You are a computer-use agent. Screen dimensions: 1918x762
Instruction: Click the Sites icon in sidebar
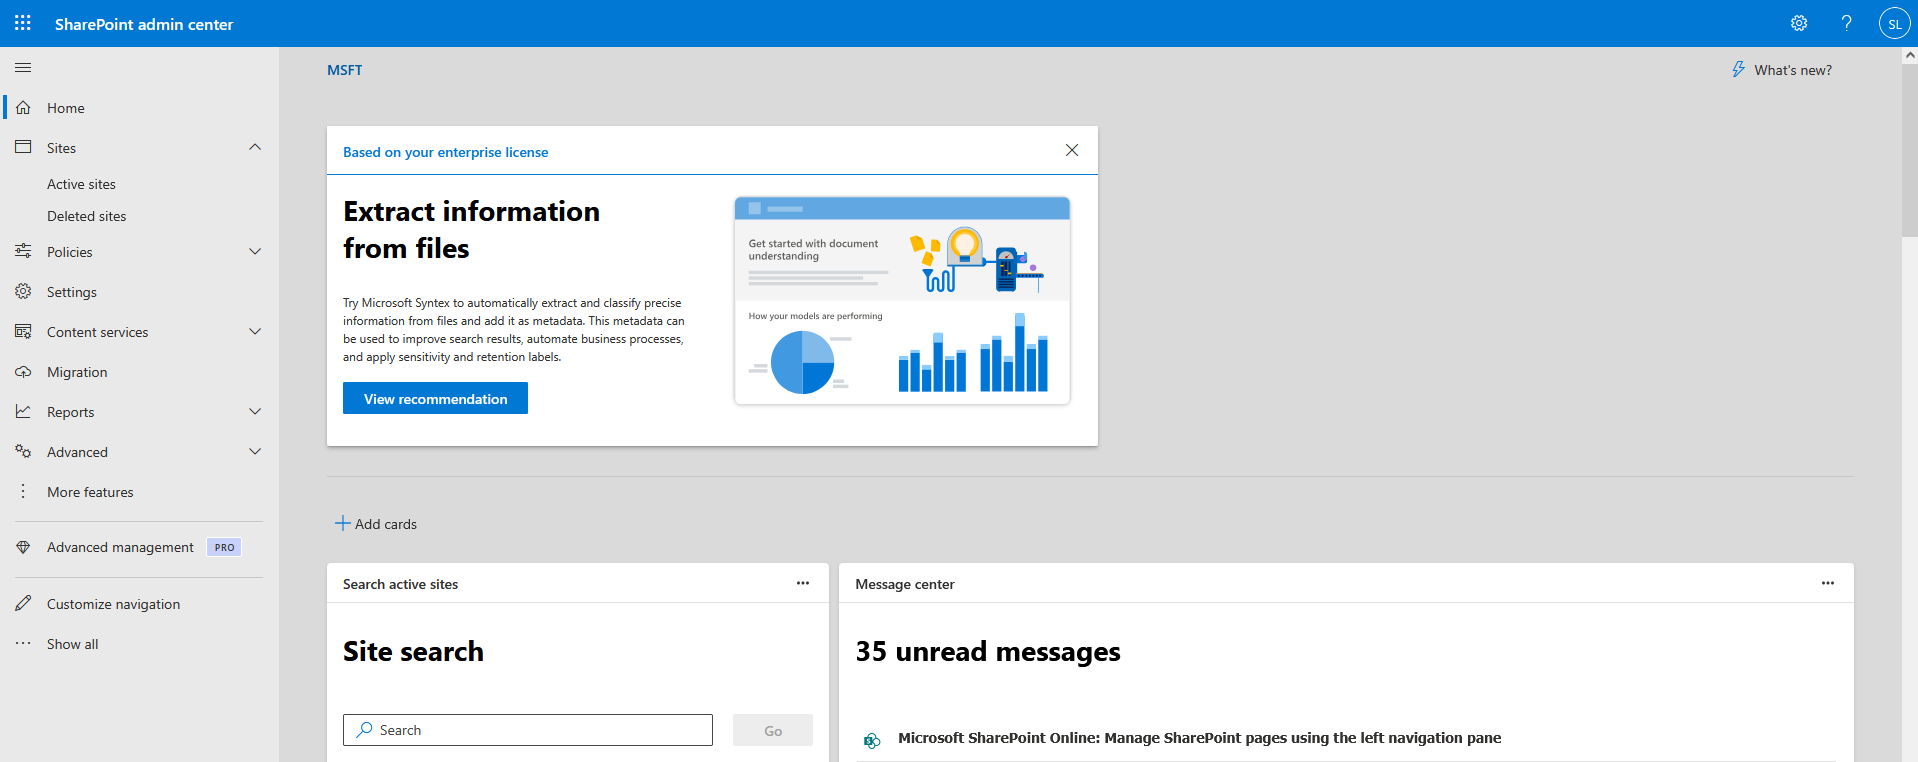tap(23, 147)
